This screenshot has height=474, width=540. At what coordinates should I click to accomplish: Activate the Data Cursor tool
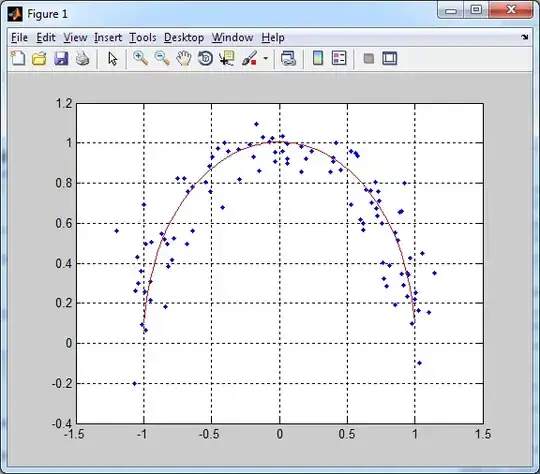click(x=227, y=58)
